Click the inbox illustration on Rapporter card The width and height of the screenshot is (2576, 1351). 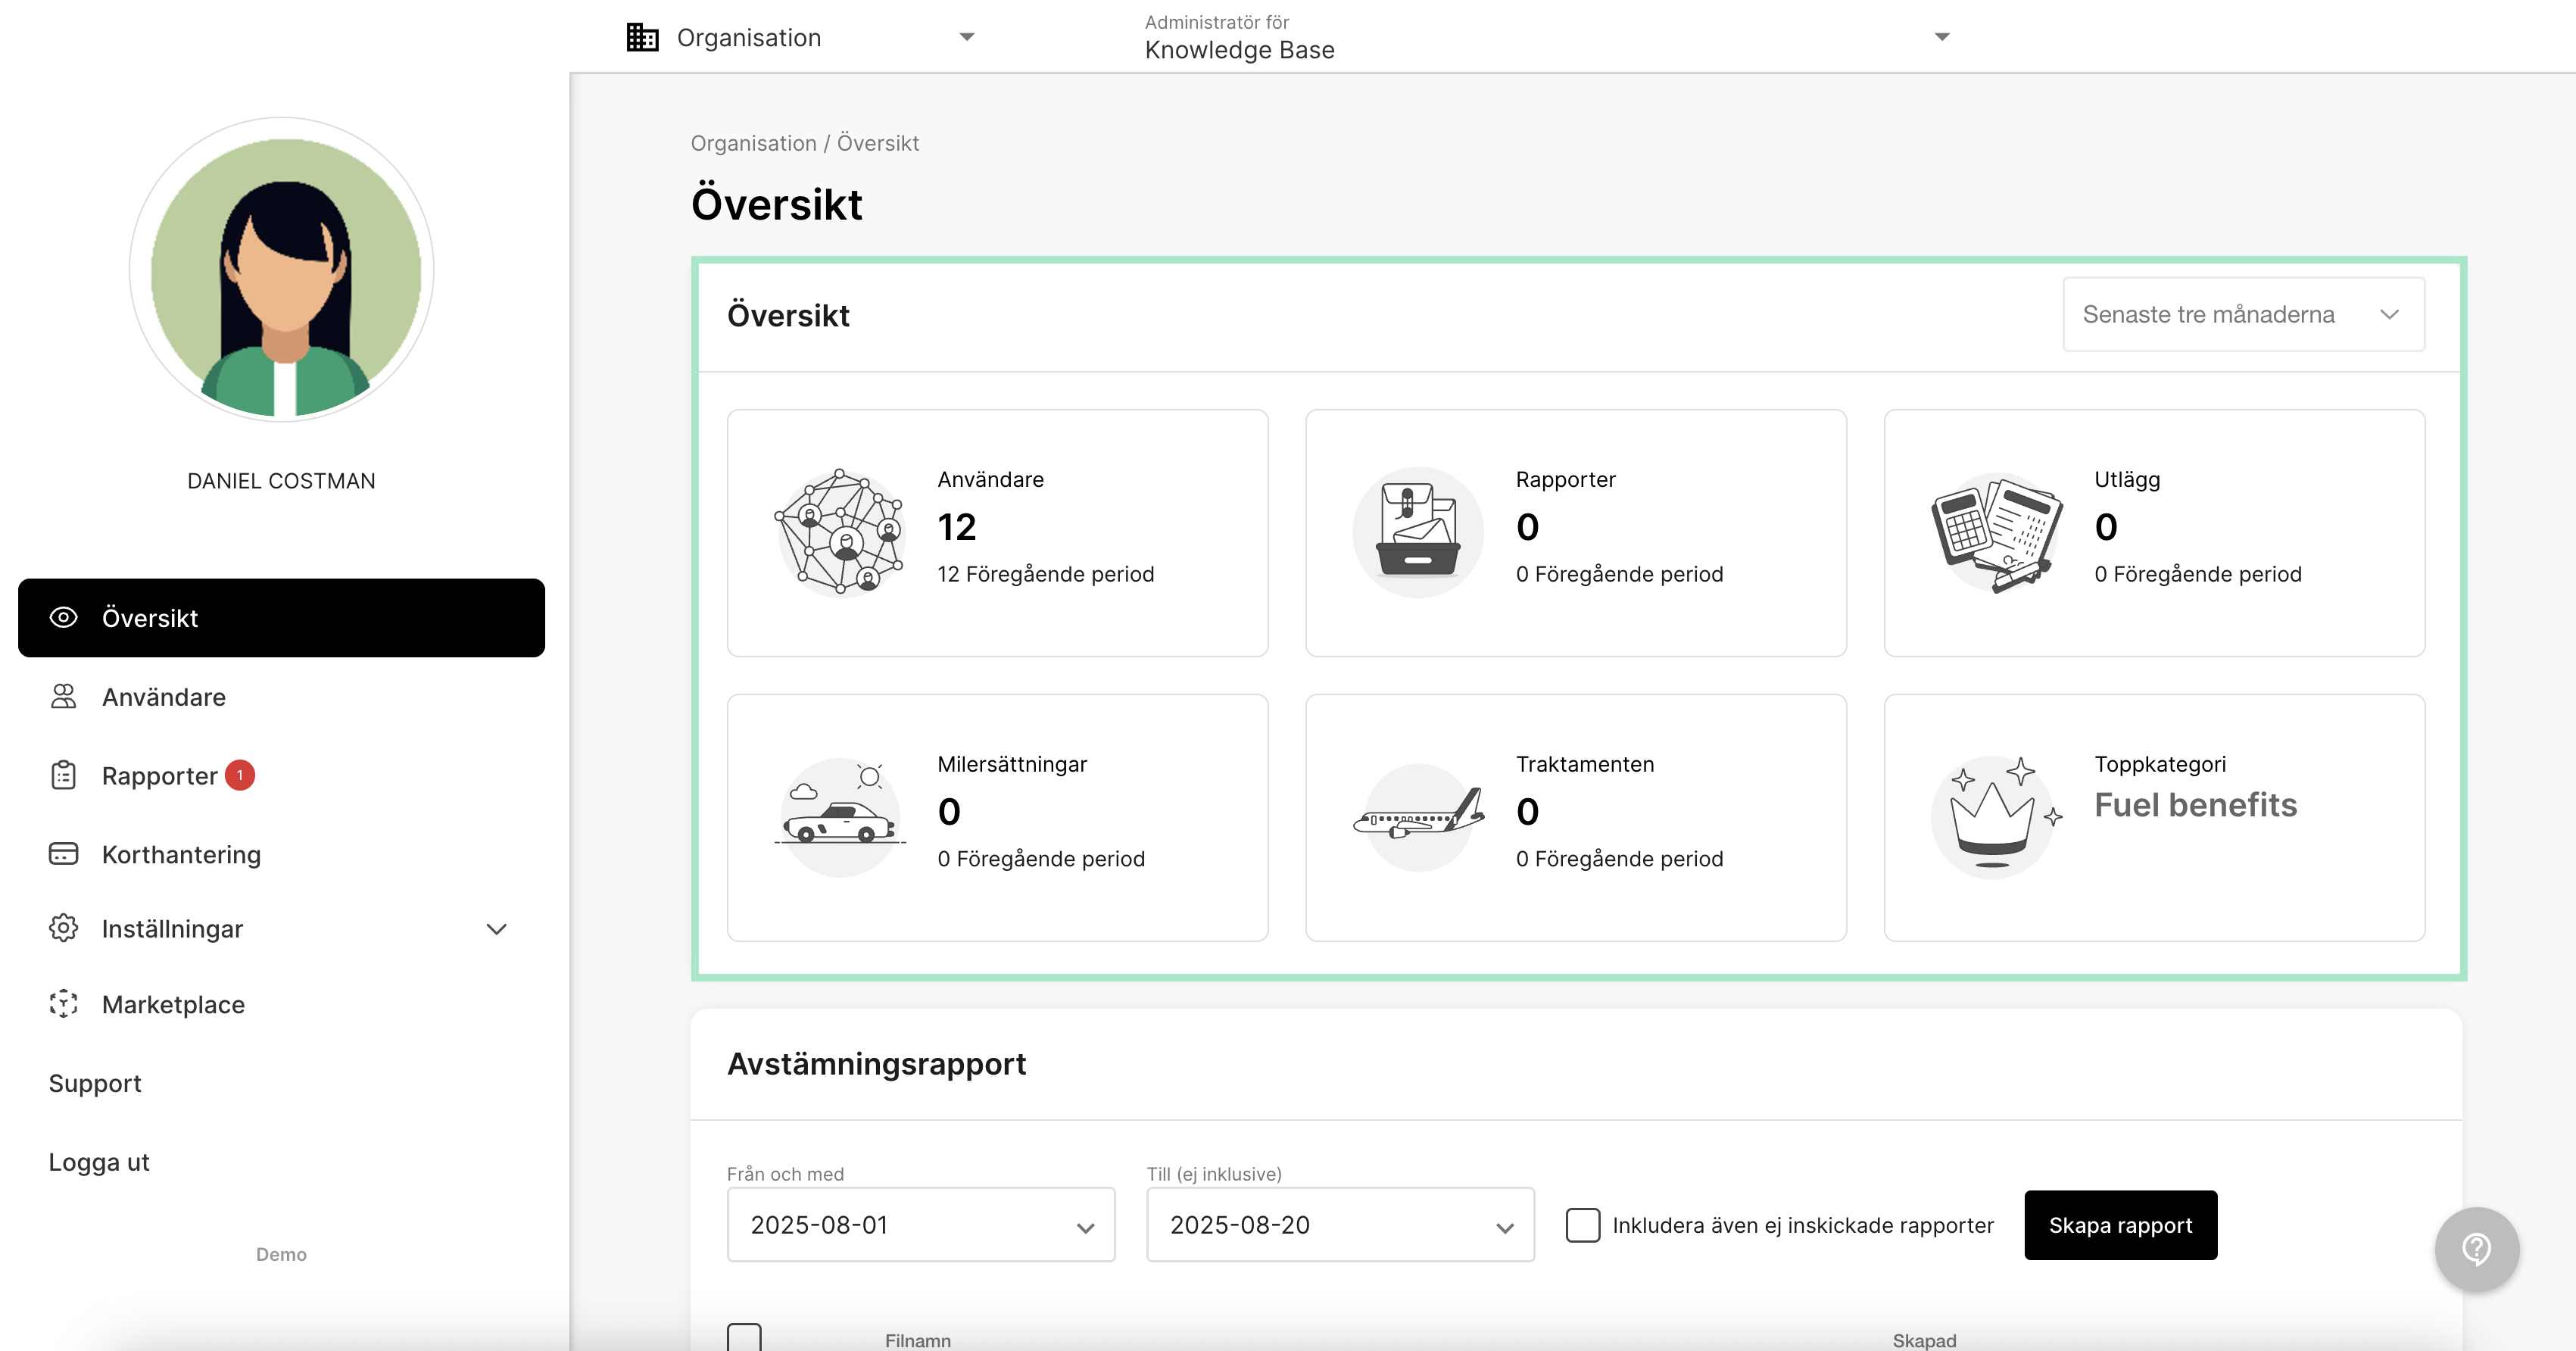pyautogui.click(x=1418, y=532)
